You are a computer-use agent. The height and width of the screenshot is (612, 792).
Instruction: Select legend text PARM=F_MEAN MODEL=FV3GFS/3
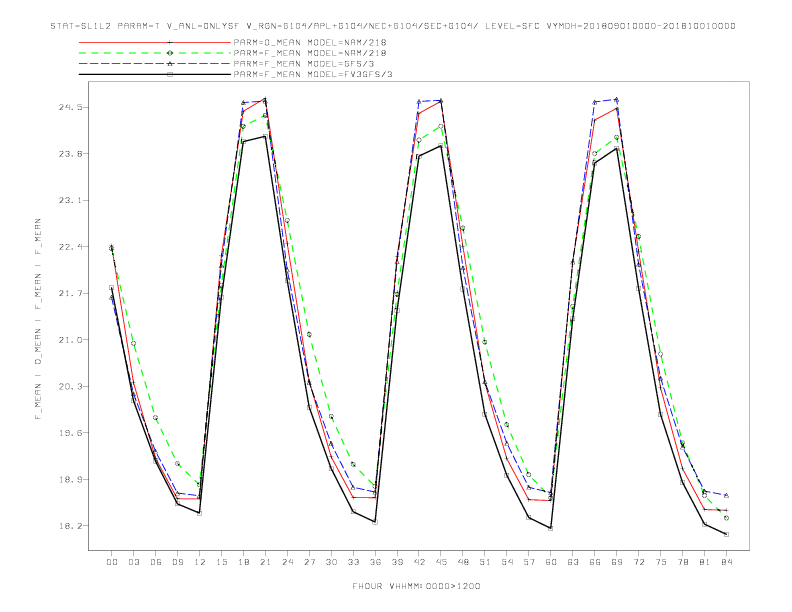(313, 74)
